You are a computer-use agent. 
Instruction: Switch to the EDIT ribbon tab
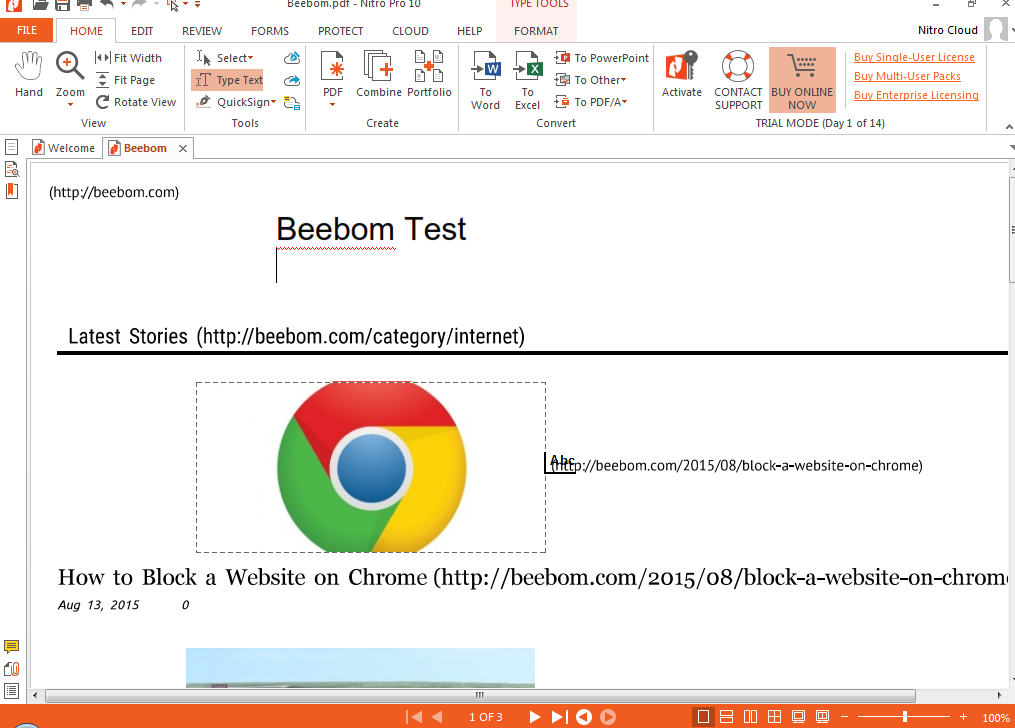coord(142,31)
